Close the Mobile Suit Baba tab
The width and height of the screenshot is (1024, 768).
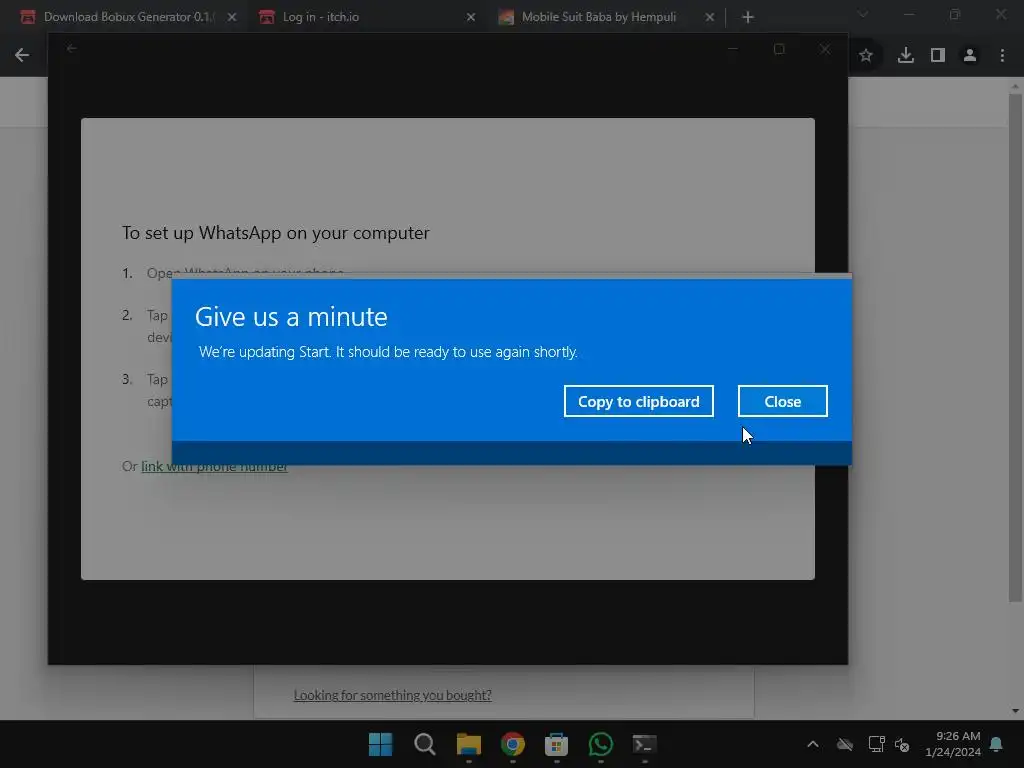[710, 17]
